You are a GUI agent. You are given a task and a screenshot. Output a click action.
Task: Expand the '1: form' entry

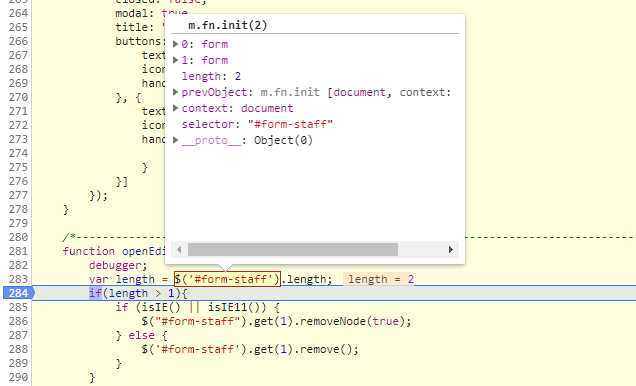tap(176, 60)
